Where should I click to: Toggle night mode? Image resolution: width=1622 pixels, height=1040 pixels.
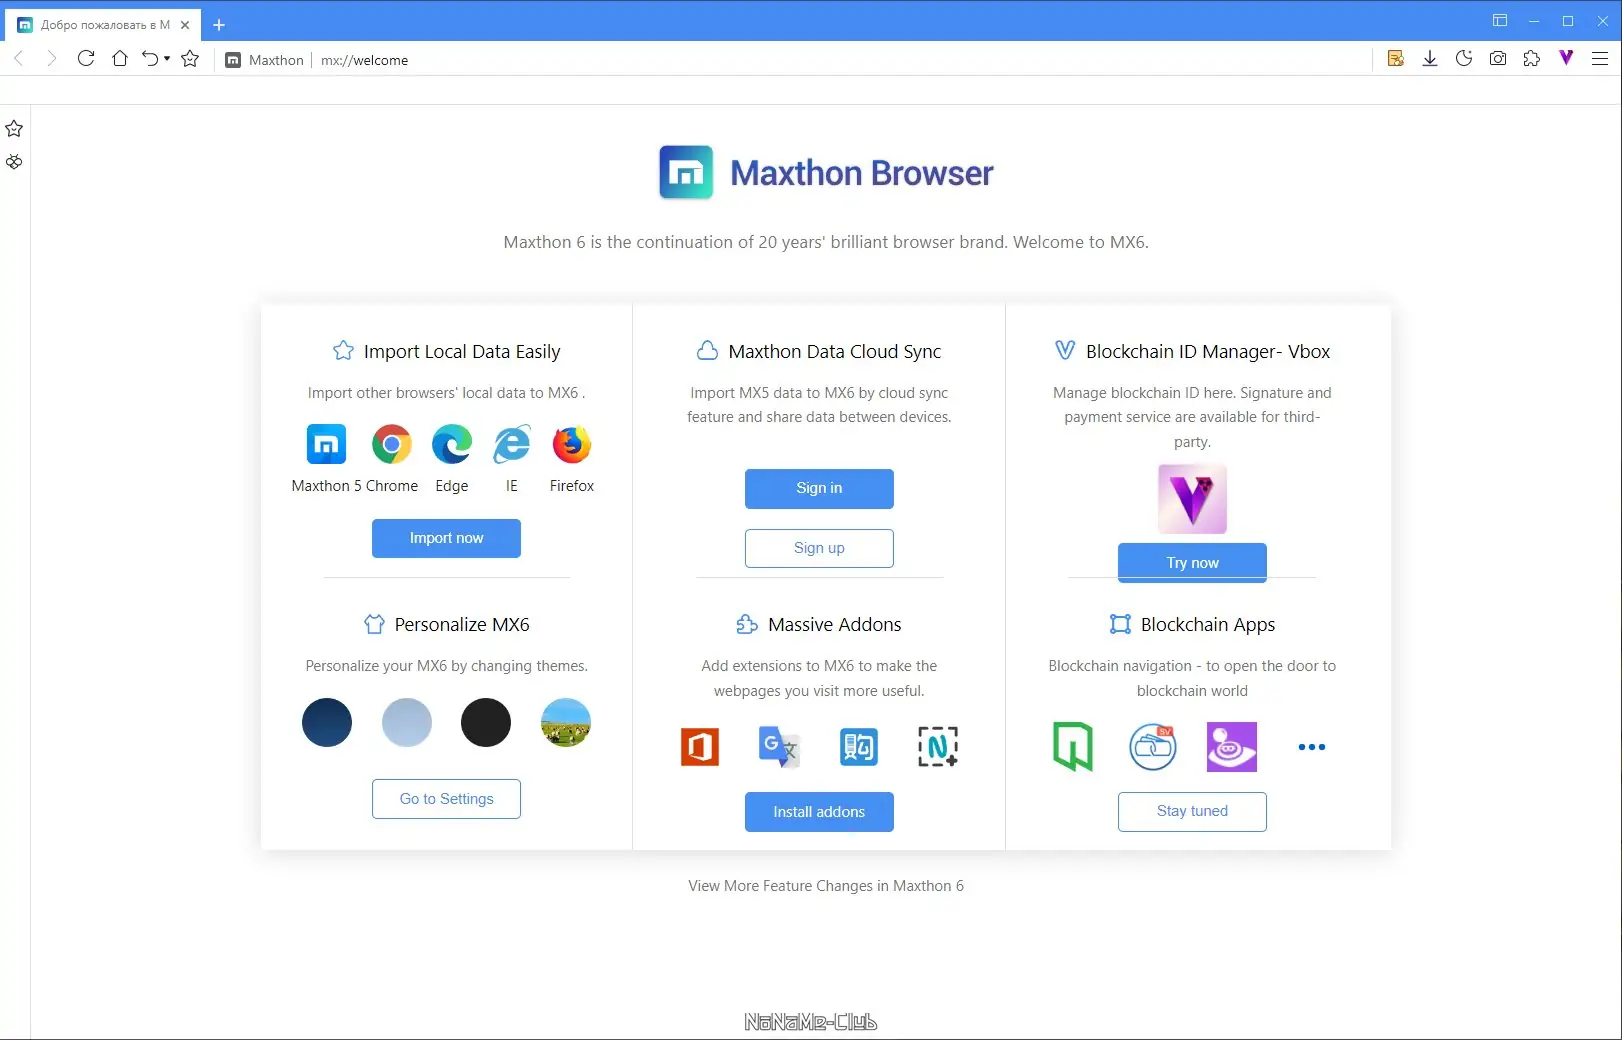1464,59
